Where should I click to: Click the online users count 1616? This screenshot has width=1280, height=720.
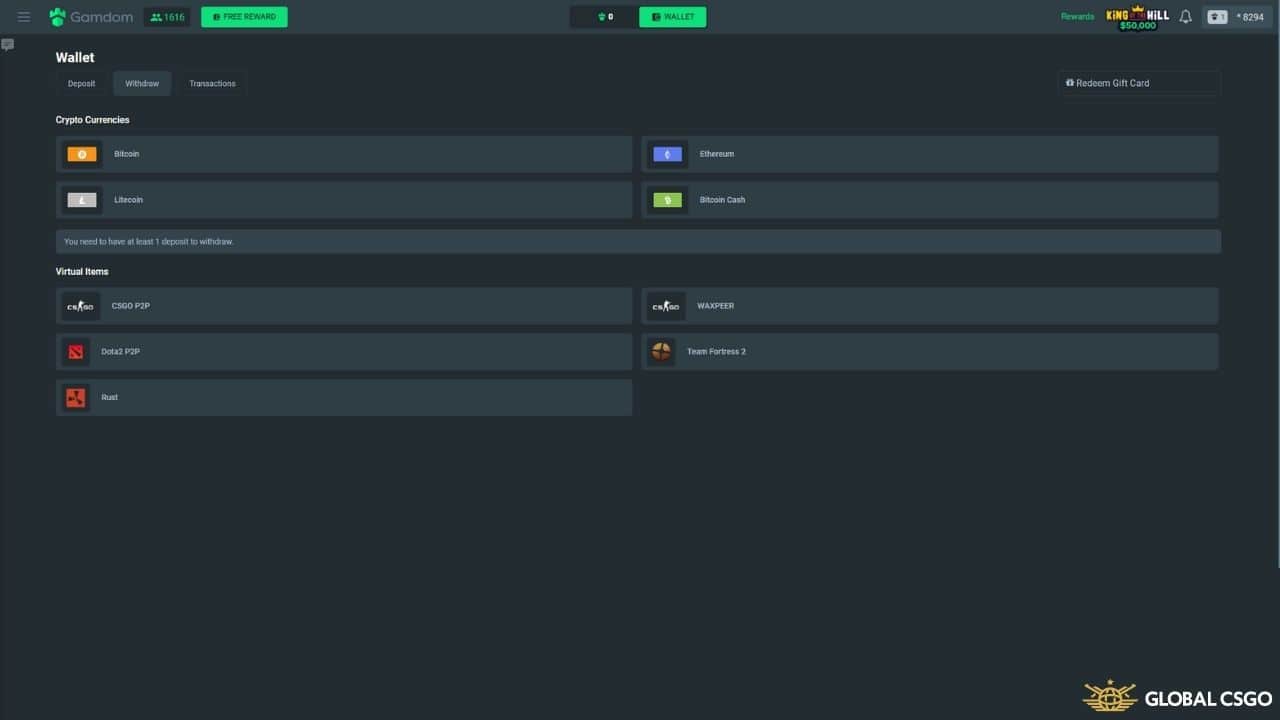coord(167,17)
